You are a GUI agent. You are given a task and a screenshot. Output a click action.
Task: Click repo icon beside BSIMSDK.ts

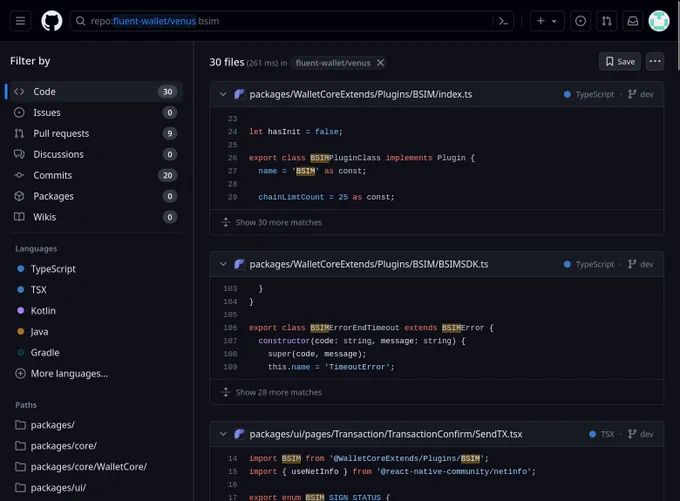click(239, 264)
